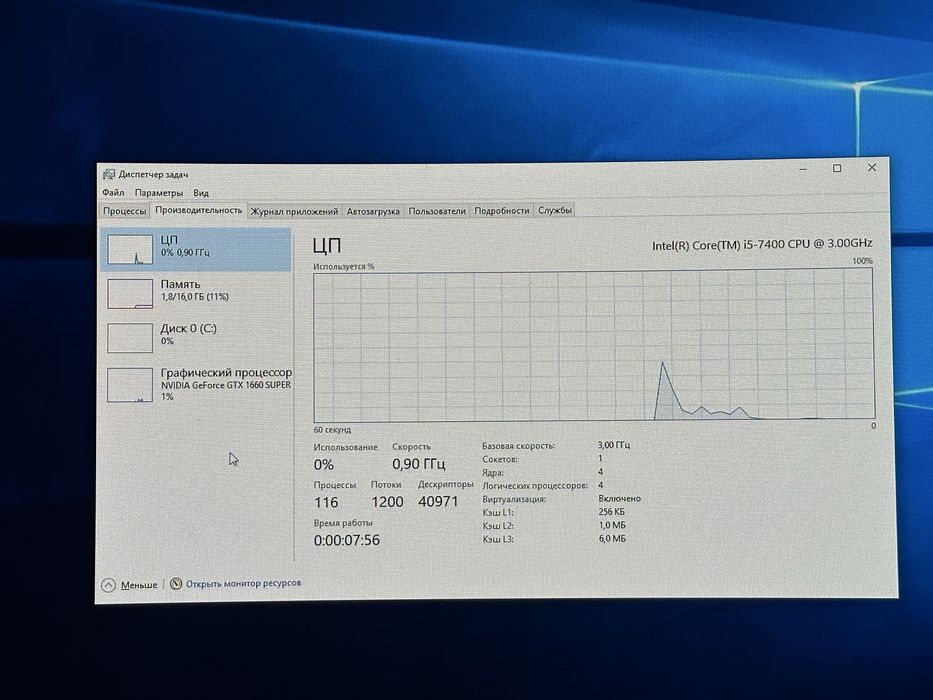This screenshot has width=933, height=700.
Task: Click the resource monitor gauge icon
Action: (x=176, y=583)
